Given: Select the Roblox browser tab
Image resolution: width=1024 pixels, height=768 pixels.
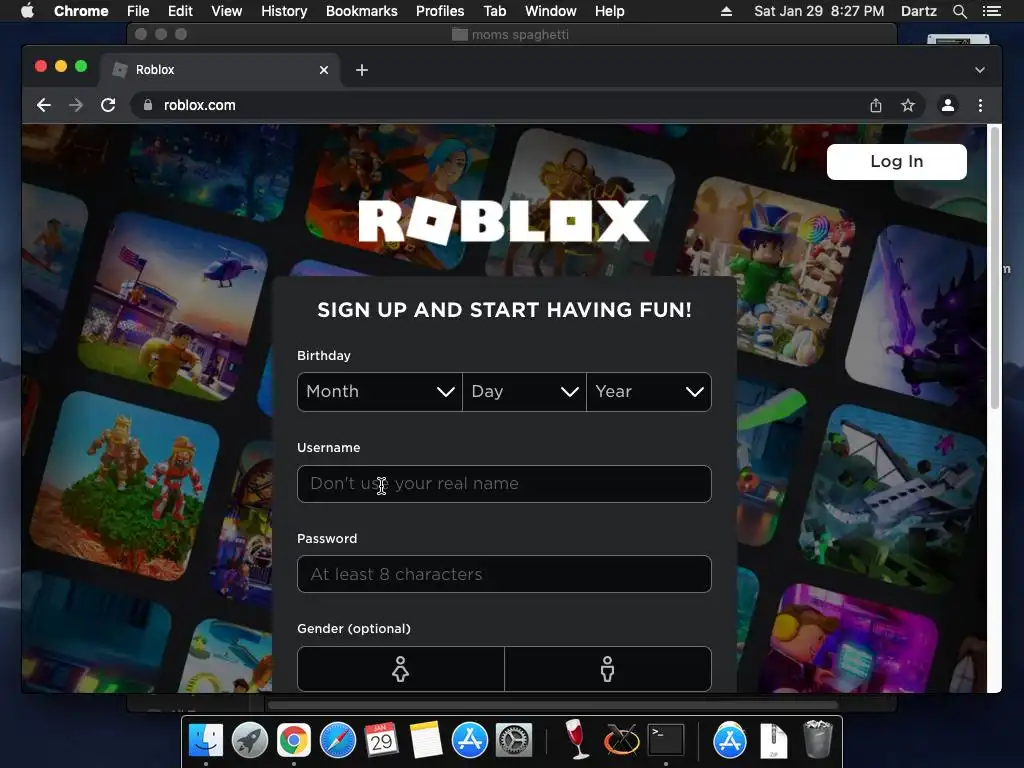Looking at the screenshot, I should 220,70.
